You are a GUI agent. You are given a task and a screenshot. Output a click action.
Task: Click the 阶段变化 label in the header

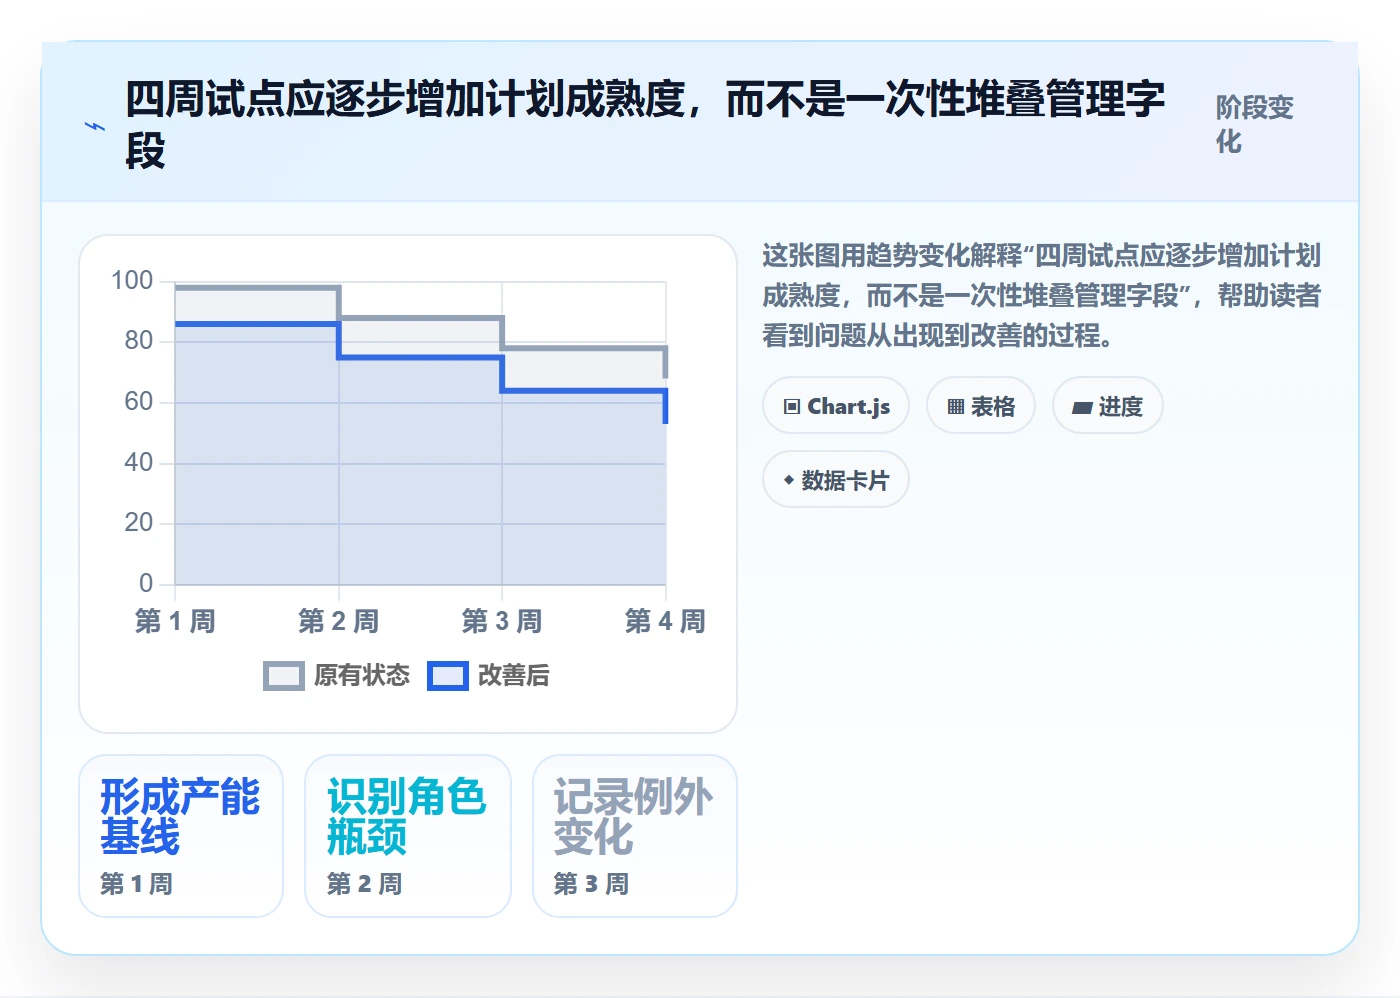click(1255, 124)
